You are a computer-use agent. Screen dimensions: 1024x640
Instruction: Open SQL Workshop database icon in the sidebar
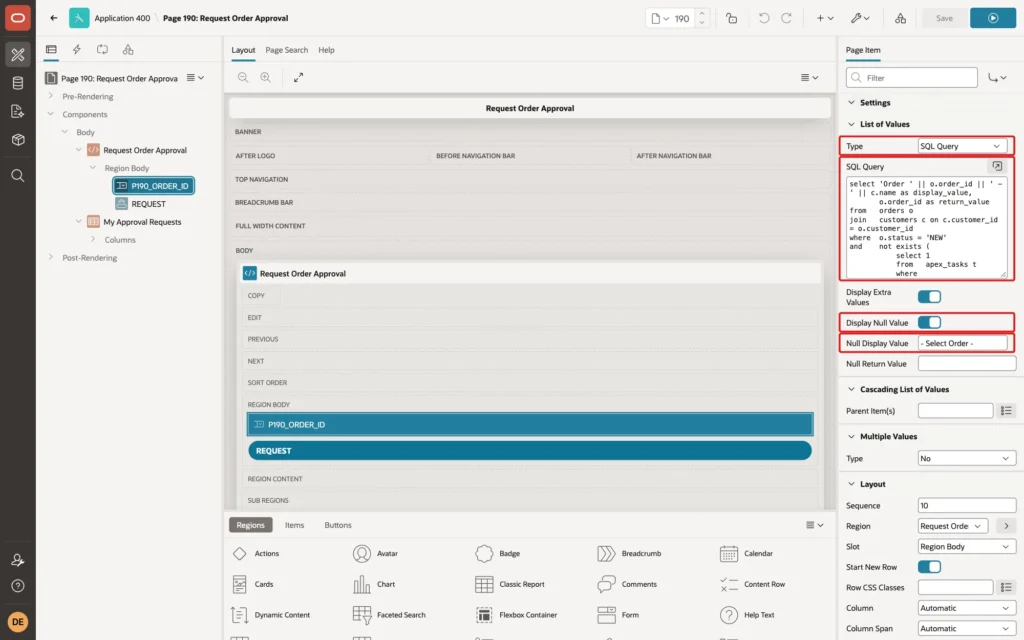pyautogui.click(x=18, y=83)
